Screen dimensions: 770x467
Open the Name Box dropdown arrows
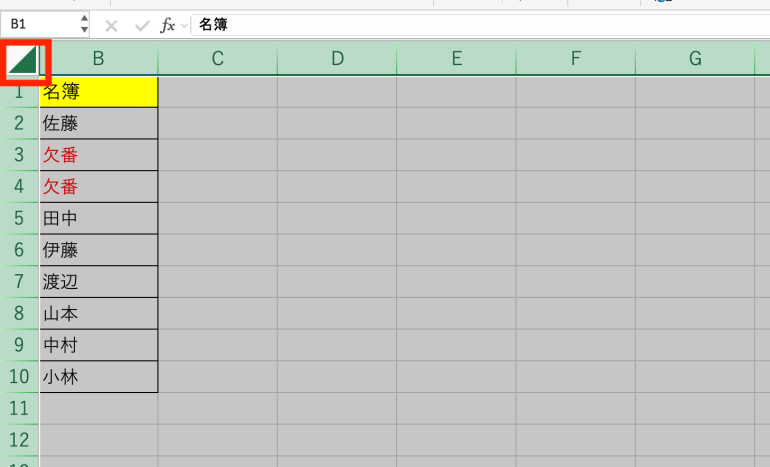click(x=84, y=24)
